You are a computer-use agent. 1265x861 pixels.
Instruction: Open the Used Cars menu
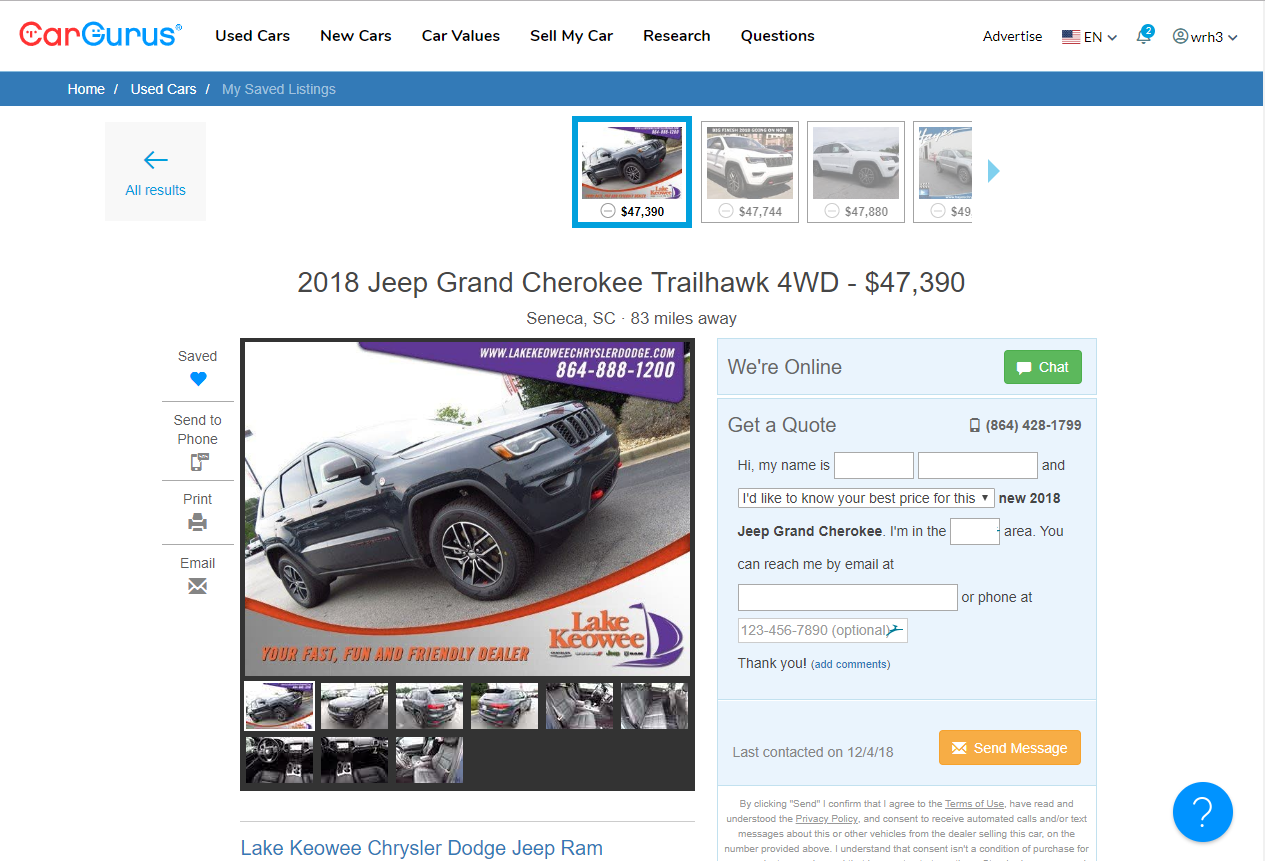tap(253, 36)
